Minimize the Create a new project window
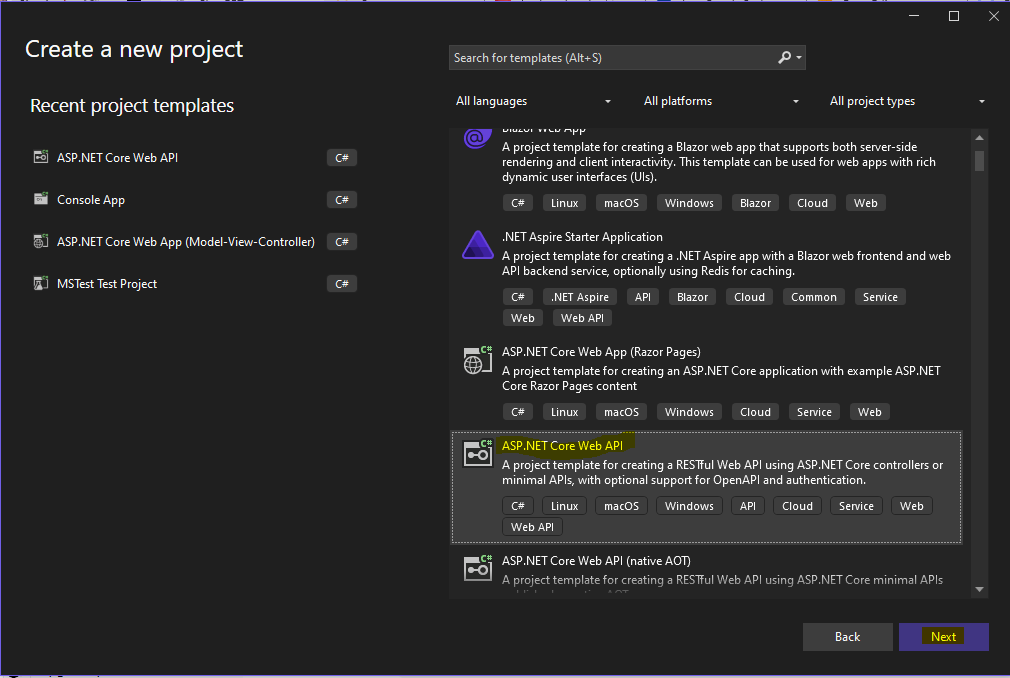 [914, 16]
